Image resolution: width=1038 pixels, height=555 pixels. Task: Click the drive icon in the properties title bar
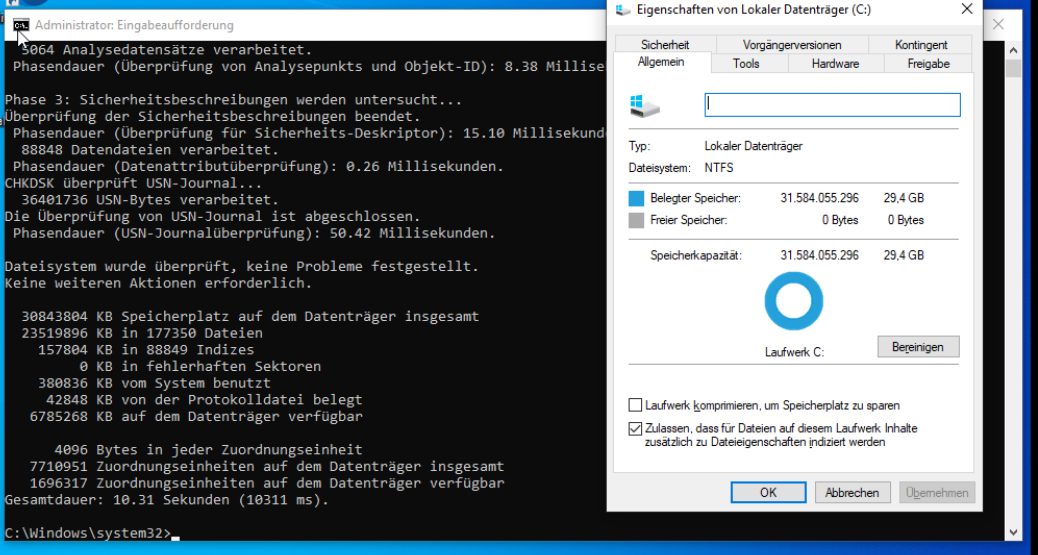coord(623,9)
